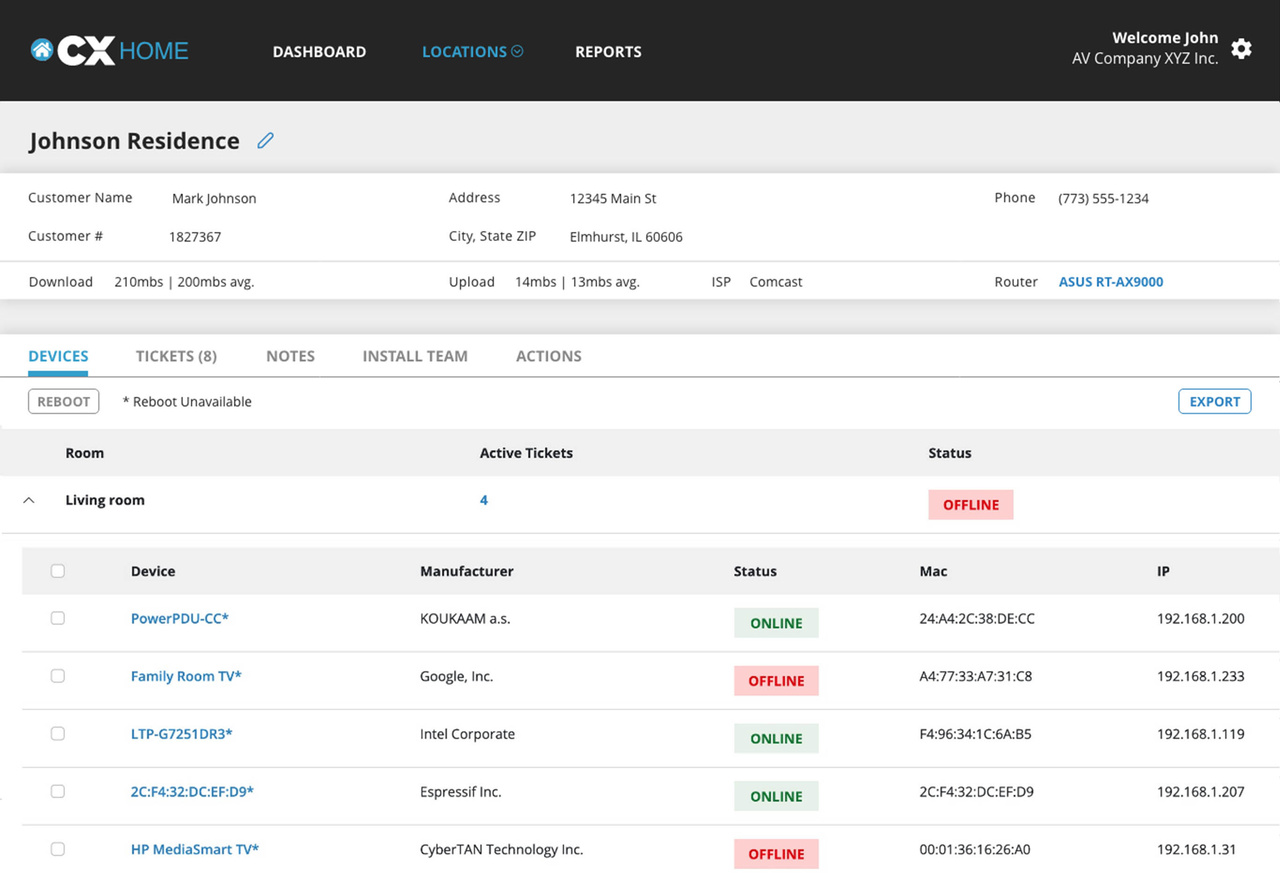Click the pencil icon beside Johnson Residence

tap(265, 141)
